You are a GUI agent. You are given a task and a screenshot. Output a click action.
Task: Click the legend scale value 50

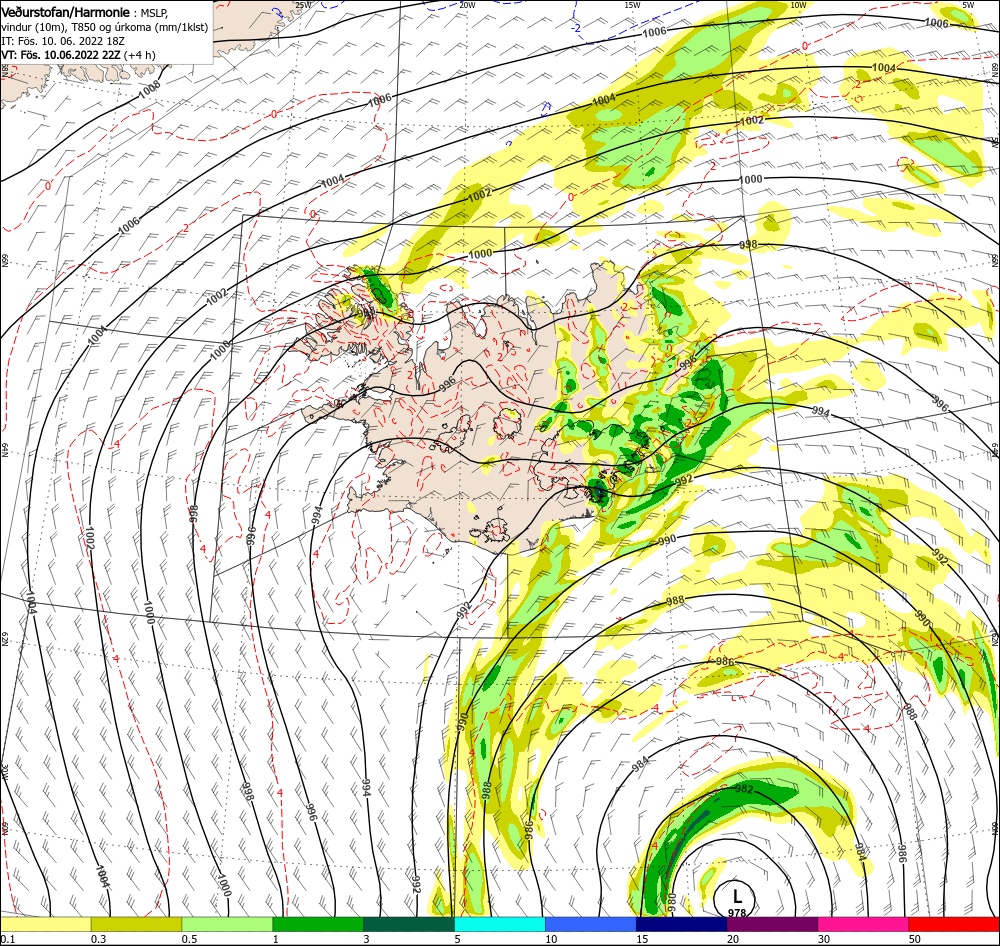[915, 939]
